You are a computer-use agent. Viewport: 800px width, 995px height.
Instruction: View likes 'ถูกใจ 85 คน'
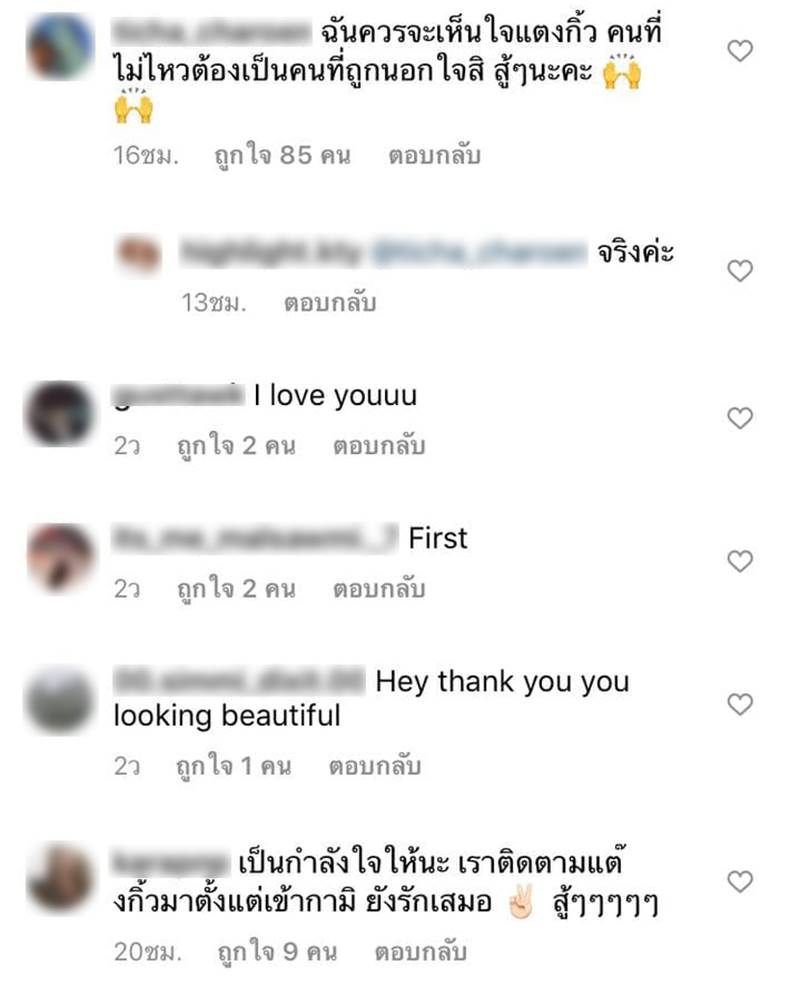click(x=282, y=156)
